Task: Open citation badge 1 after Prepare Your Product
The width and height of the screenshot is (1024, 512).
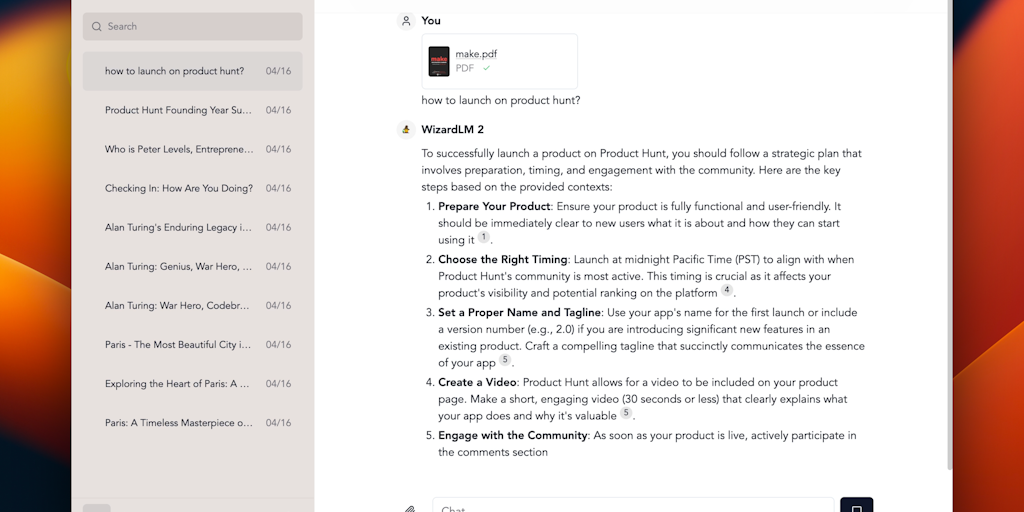Action: click(484, 238)
